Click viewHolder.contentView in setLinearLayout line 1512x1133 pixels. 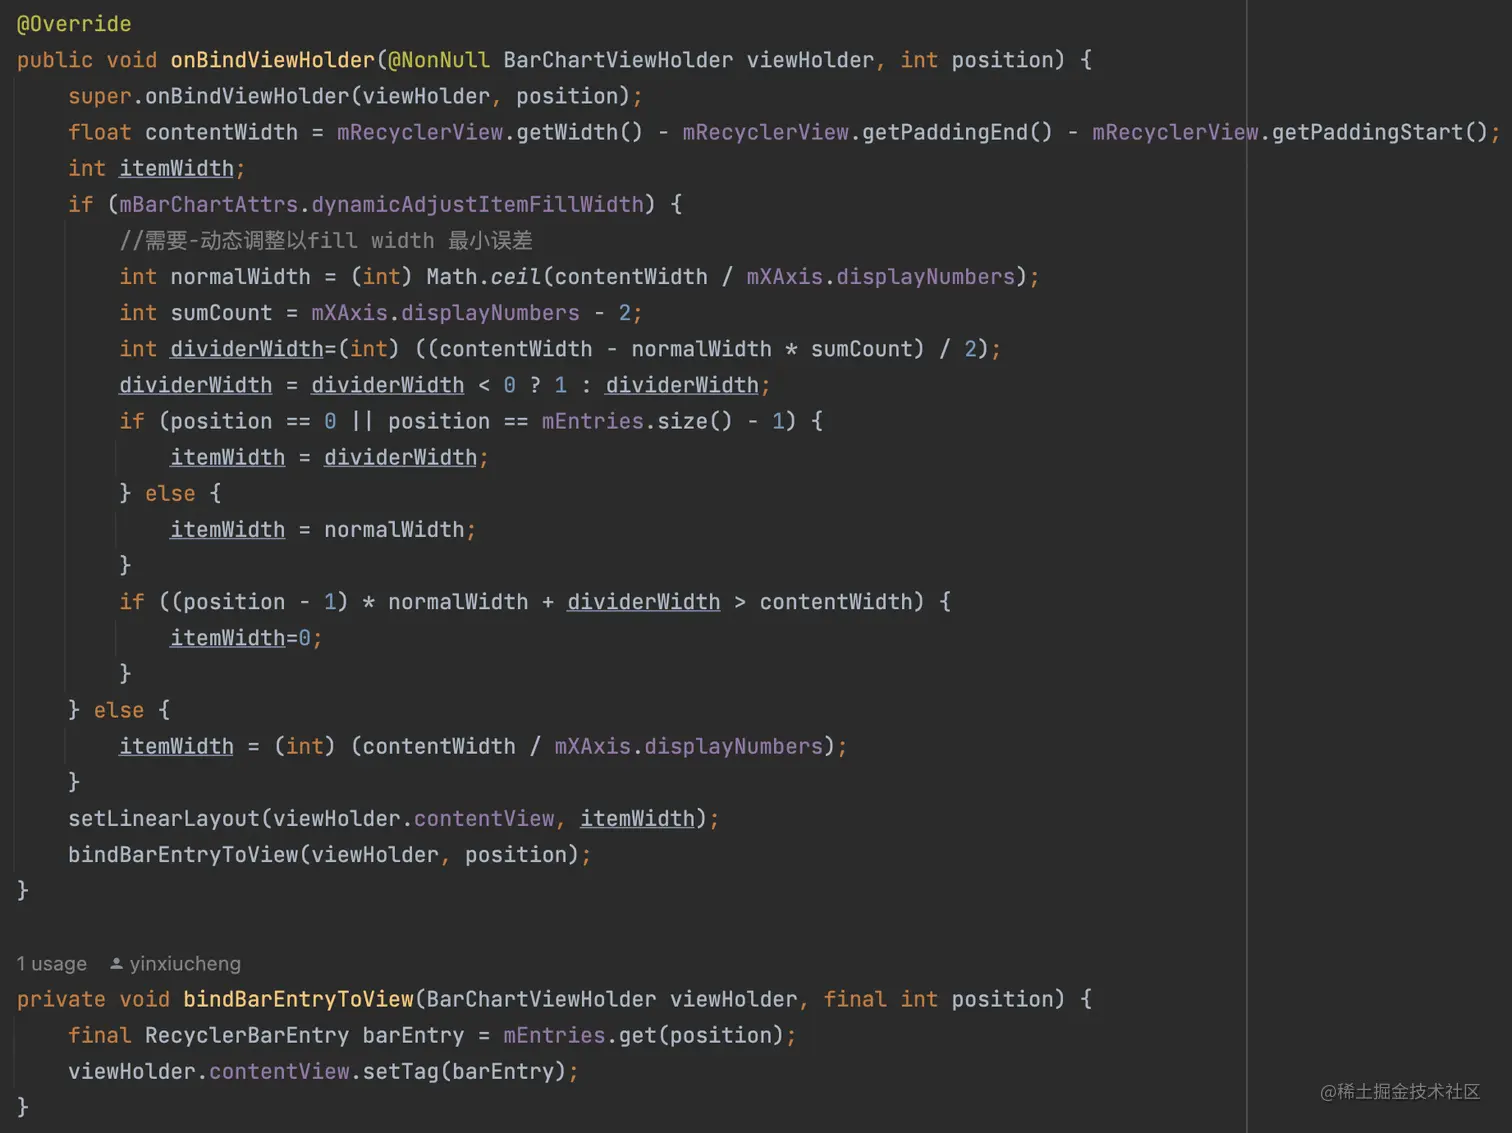413,818
